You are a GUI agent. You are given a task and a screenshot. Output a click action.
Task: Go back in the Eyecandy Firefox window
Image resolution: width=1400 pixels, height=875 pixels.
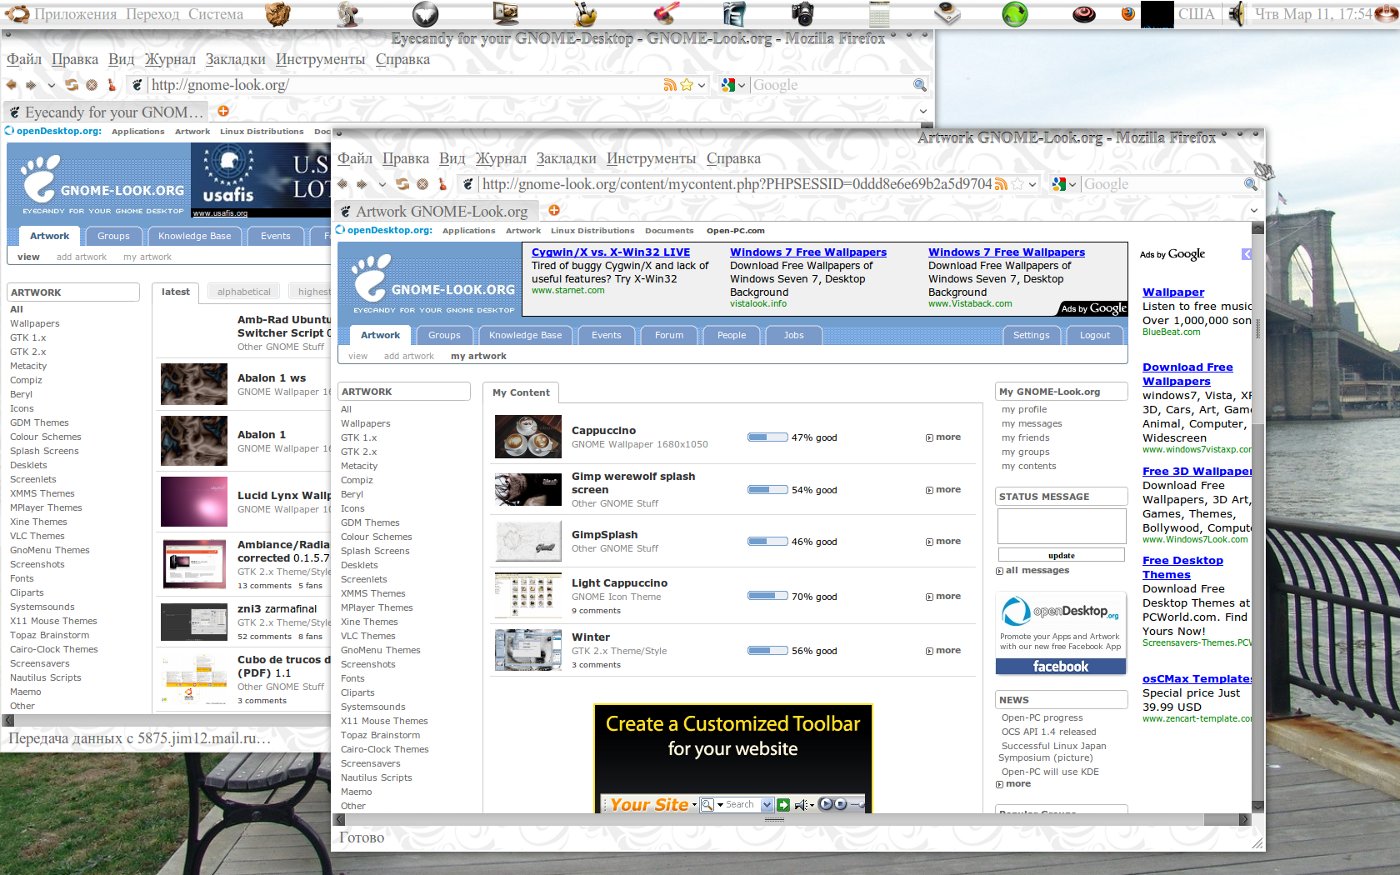[x=12, y=85]
